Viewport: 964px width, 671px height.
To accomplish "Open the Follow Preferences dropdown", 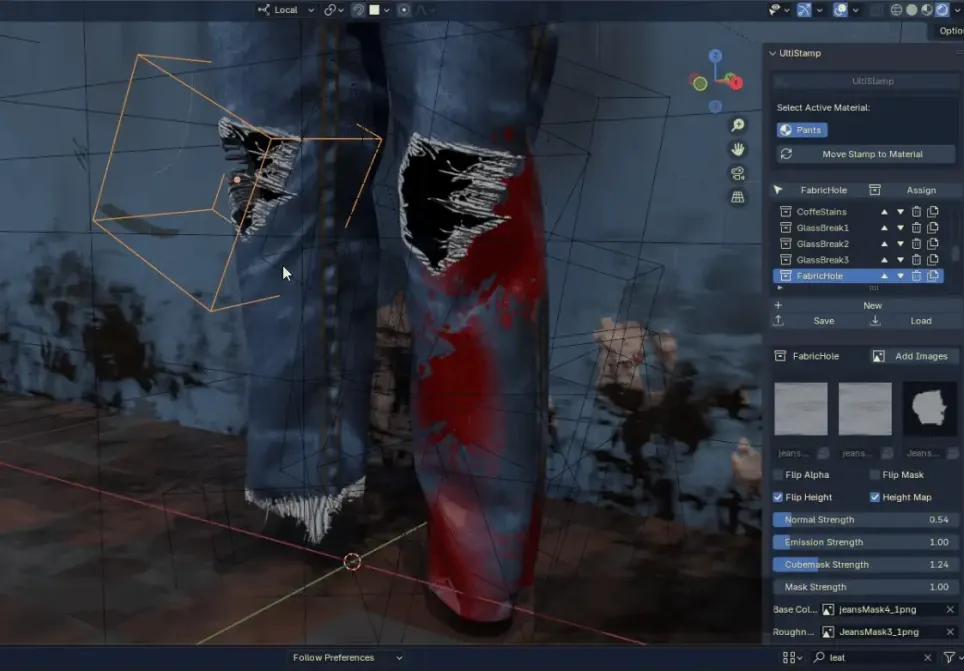I will coord(346,657).
